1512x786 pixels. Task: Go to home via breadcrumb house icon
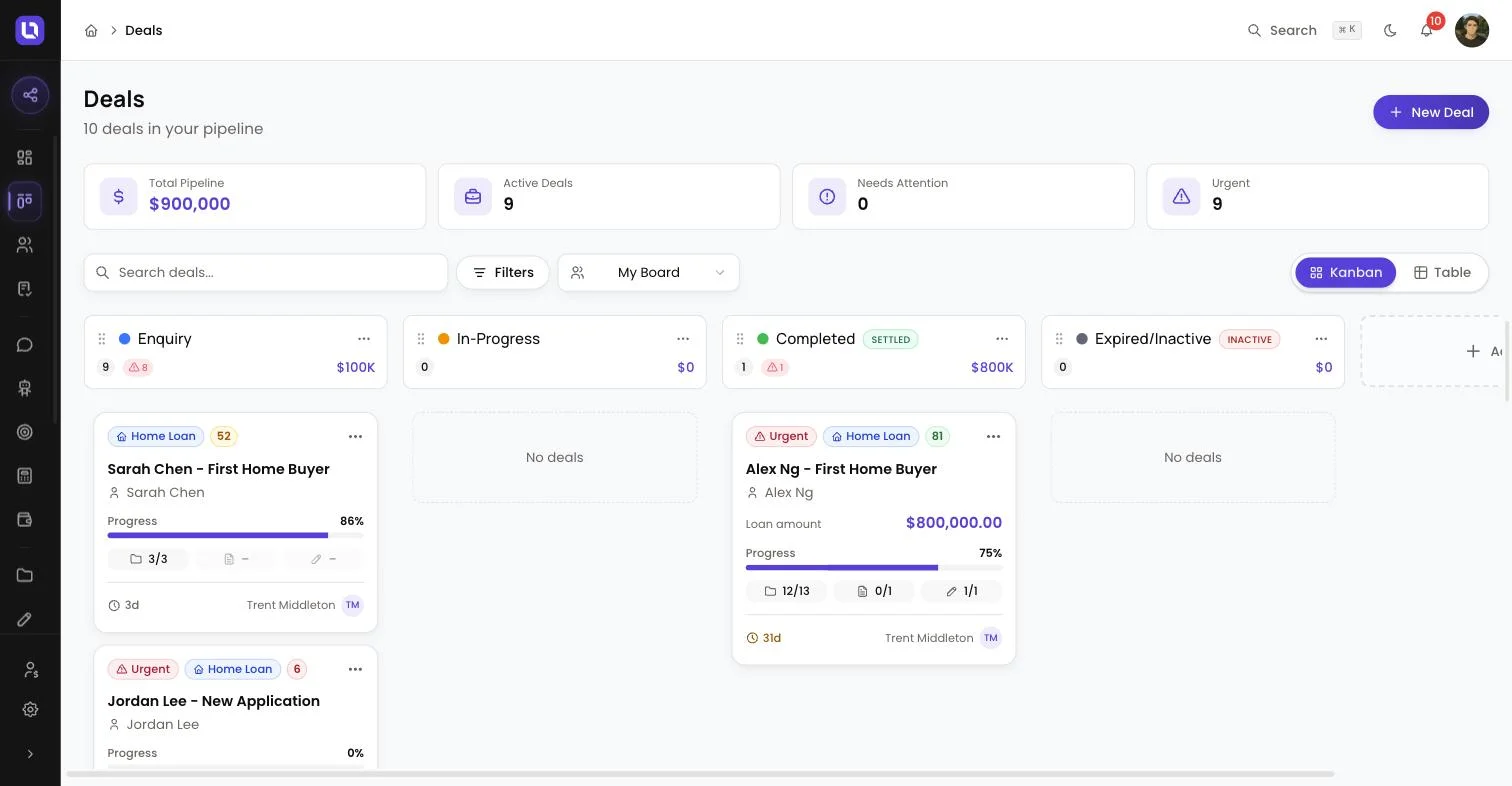[91, 30]
